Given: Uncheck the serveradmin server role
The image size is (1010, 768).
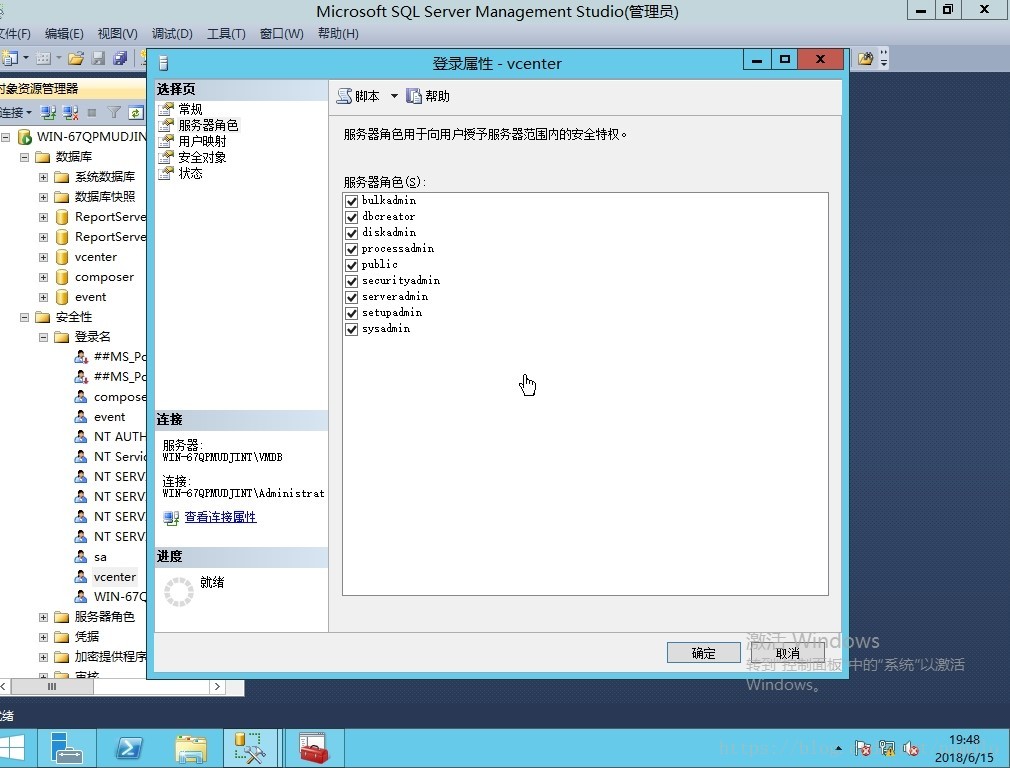Looking at the screenshot, I should click(x=352, y=297).
